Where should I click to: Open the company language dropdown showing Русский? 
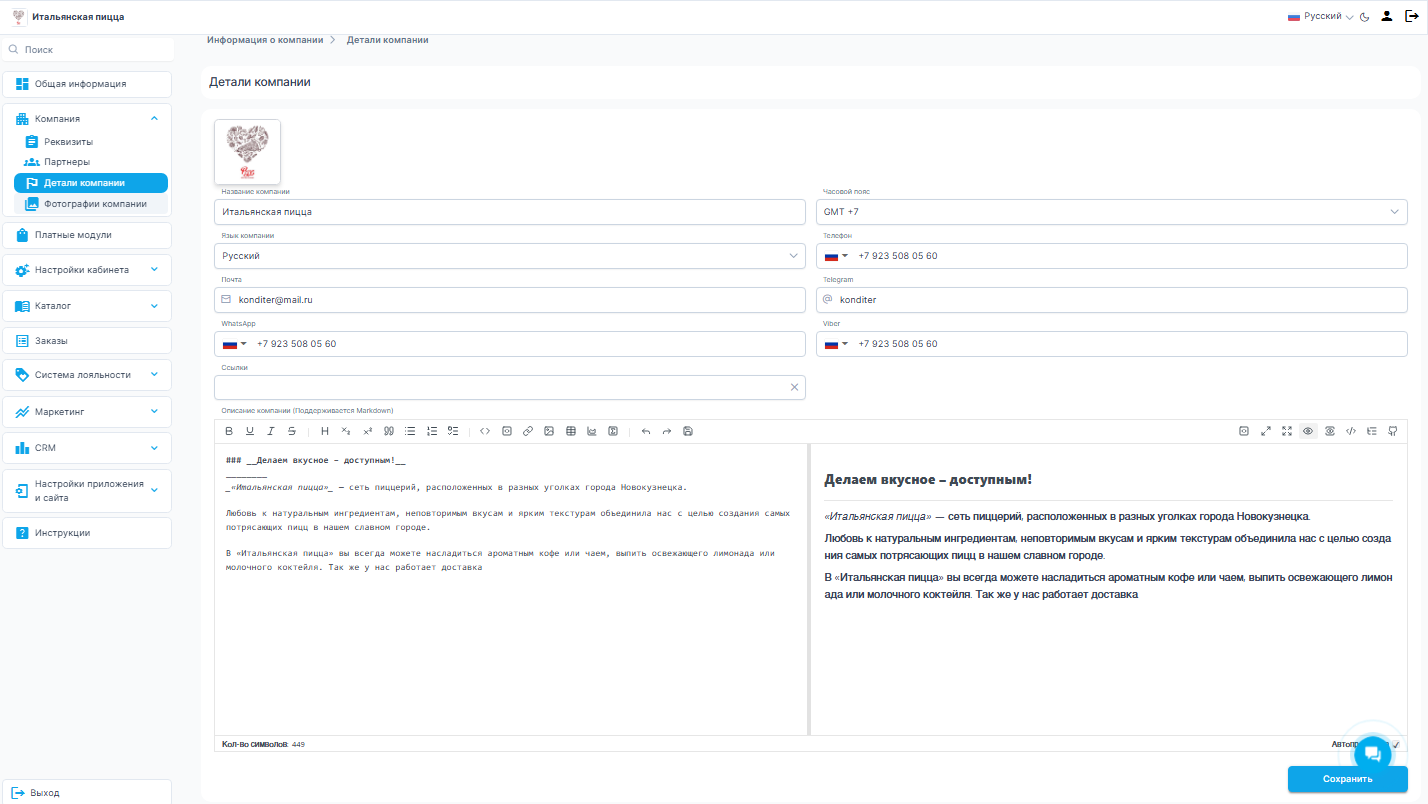[x=509, y=256]
